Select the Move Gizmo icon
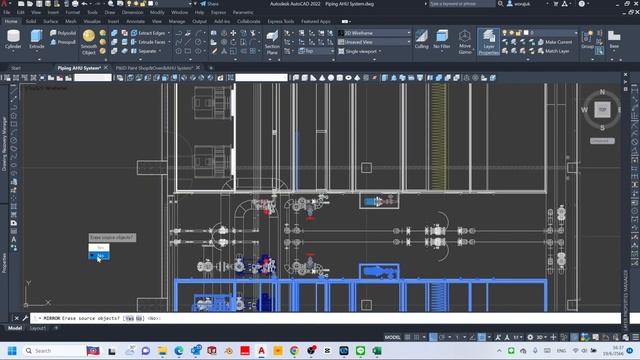 coord(465,37)
